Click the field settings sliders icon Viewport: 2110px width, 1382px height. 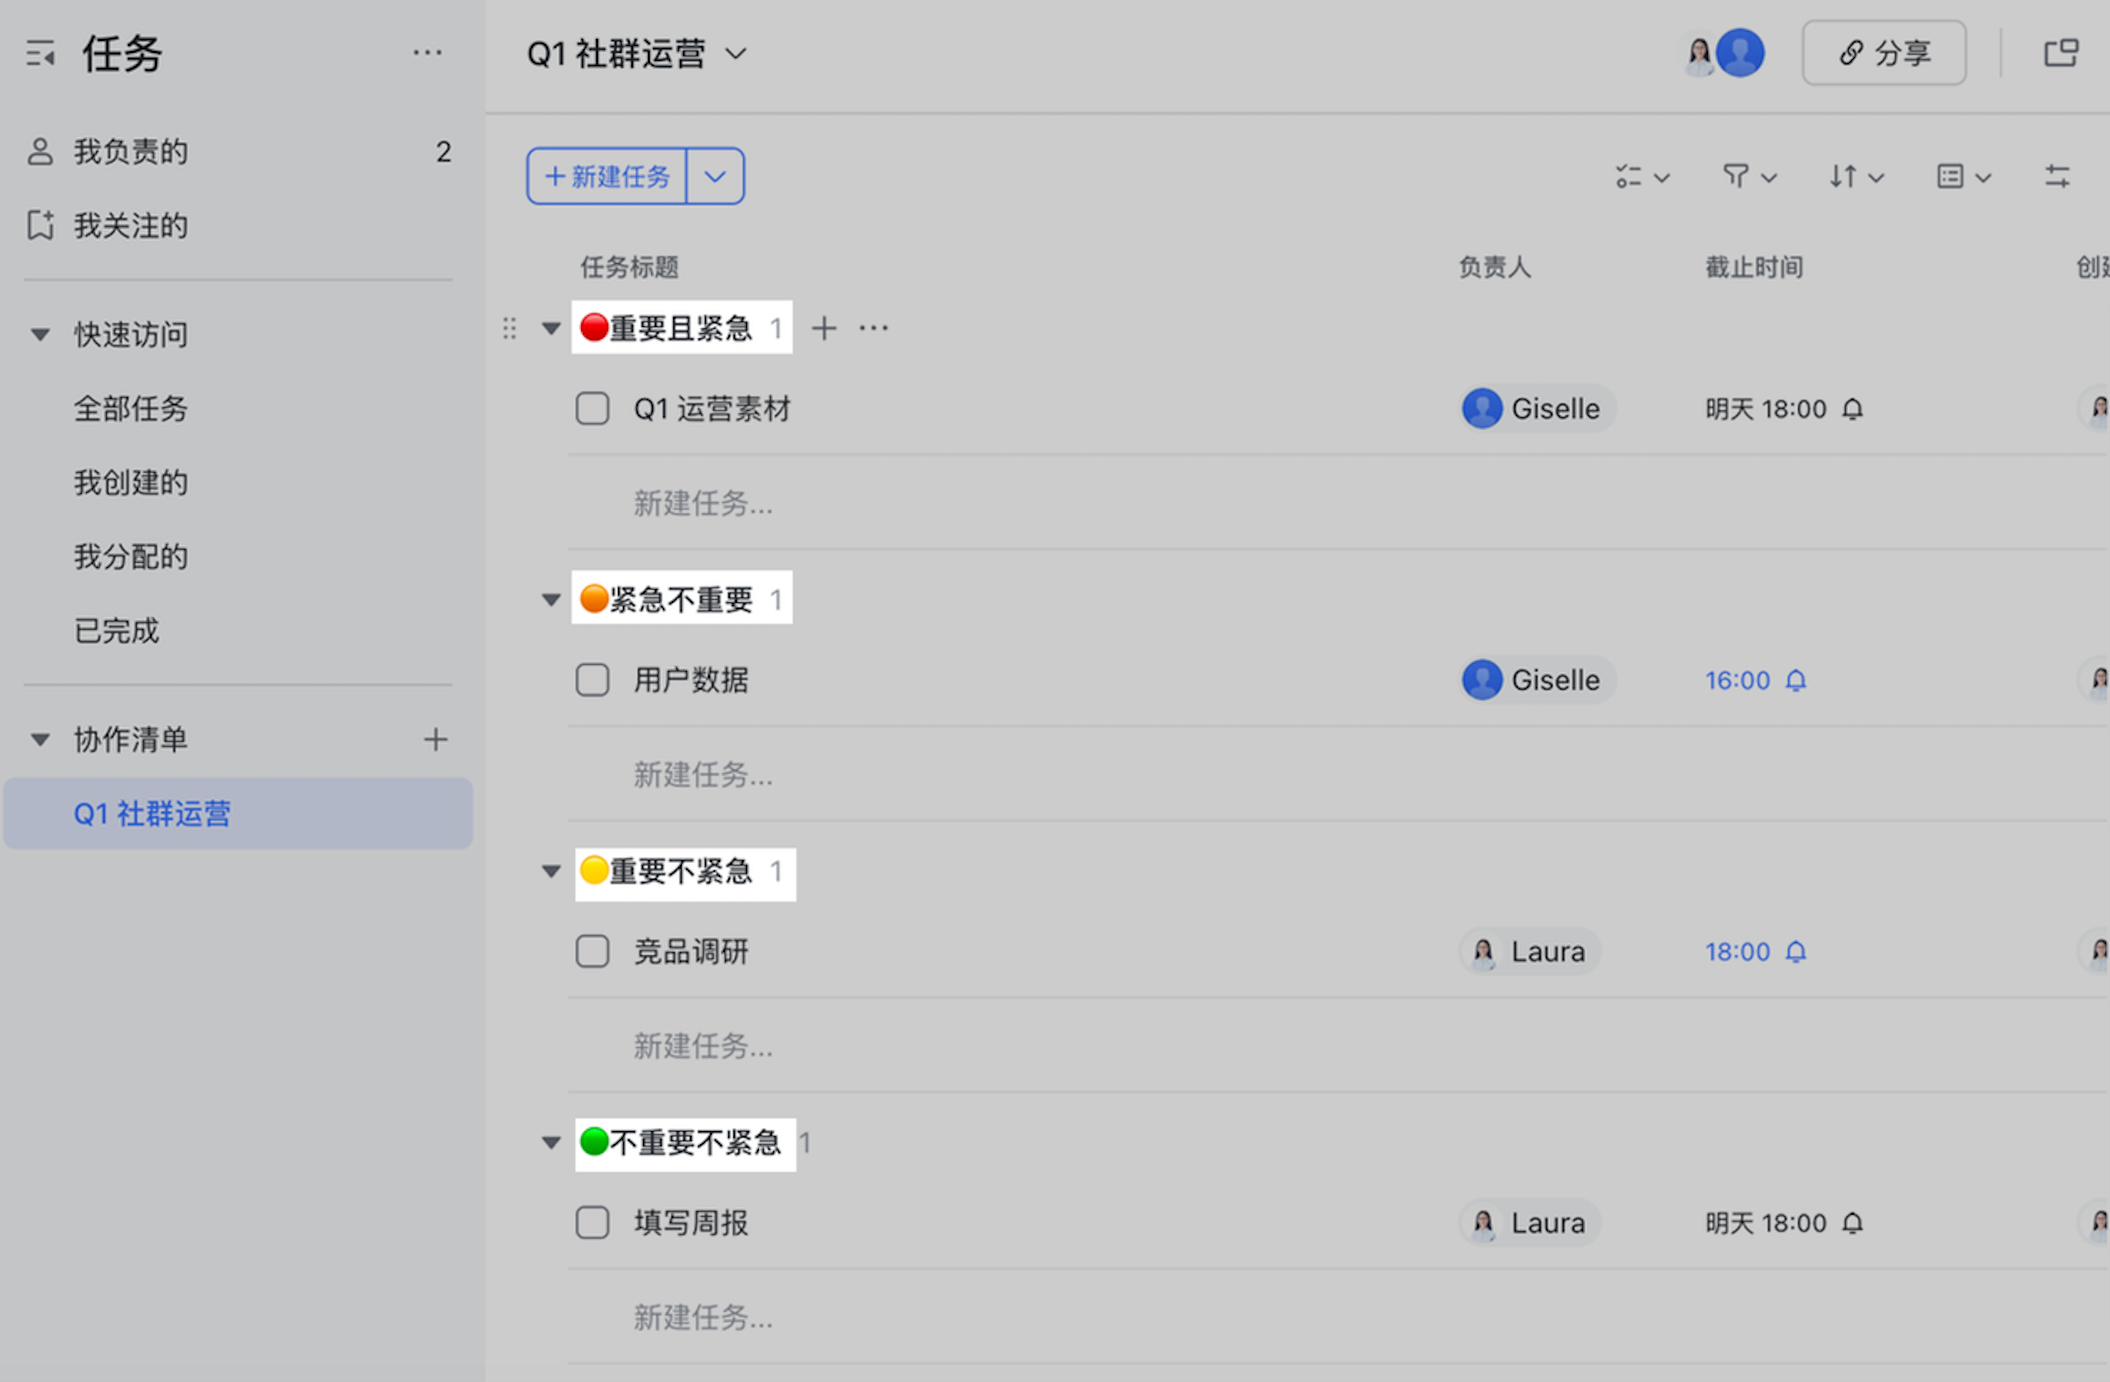(2057, 177)
